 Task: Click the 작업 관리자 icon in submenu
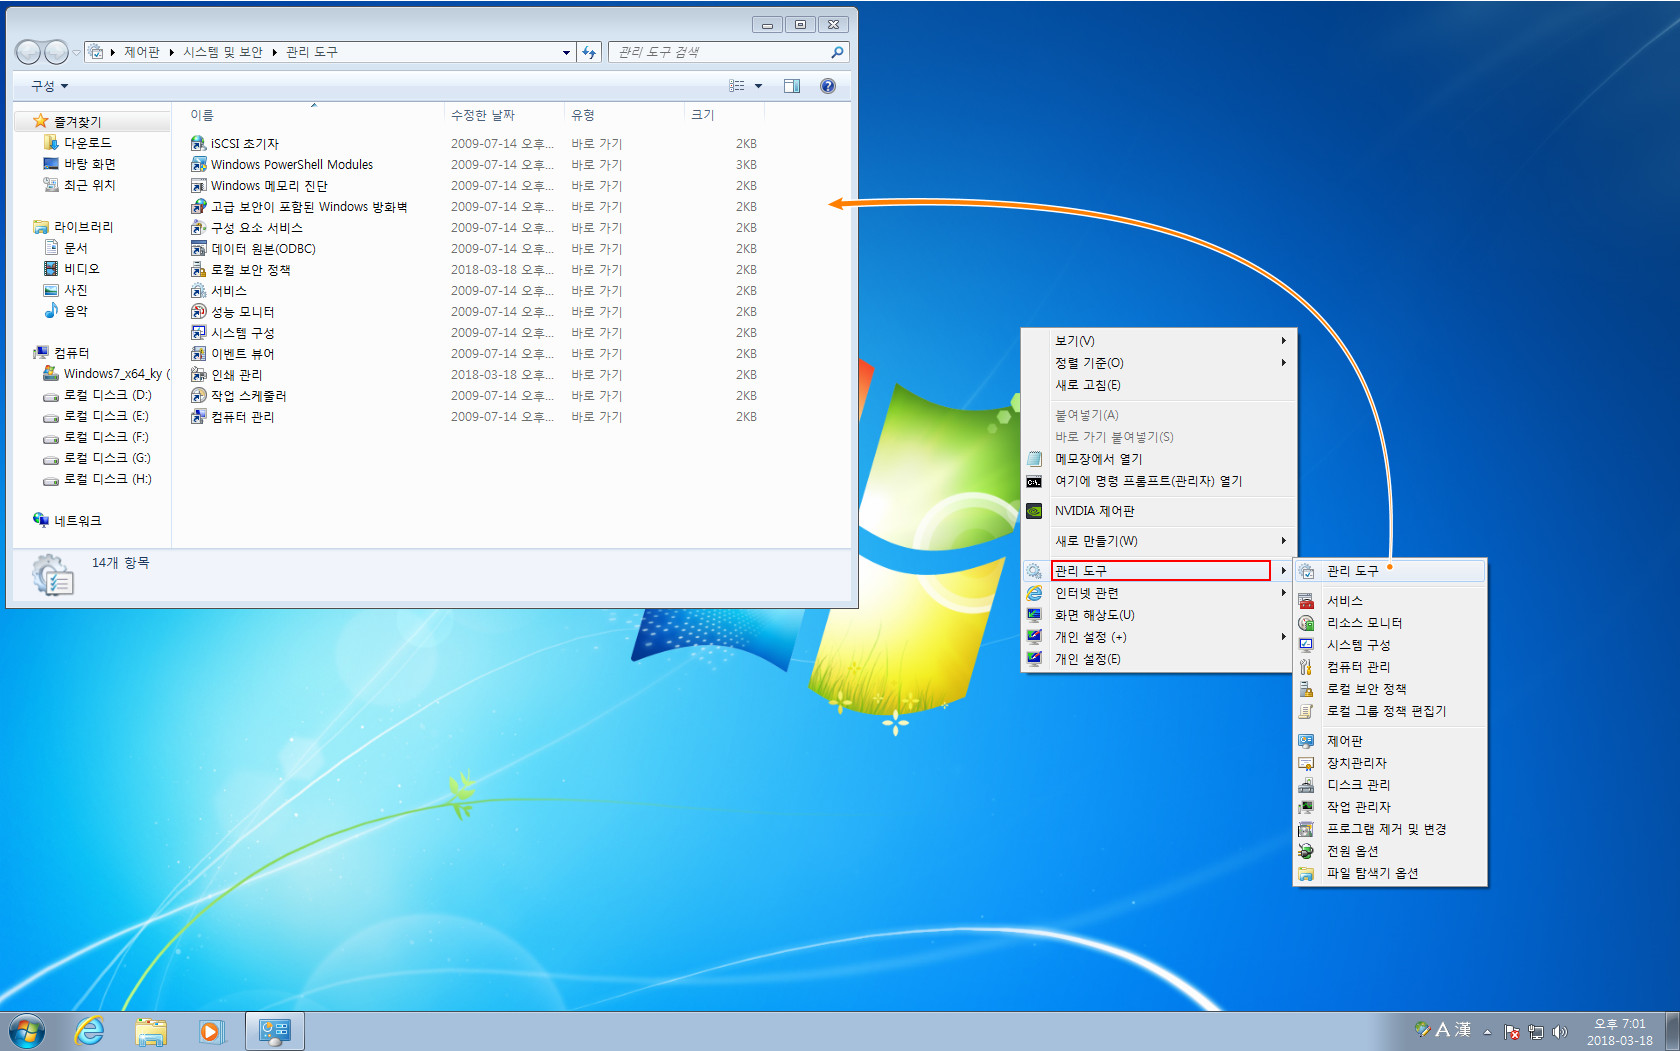[x=1306, y=807]
